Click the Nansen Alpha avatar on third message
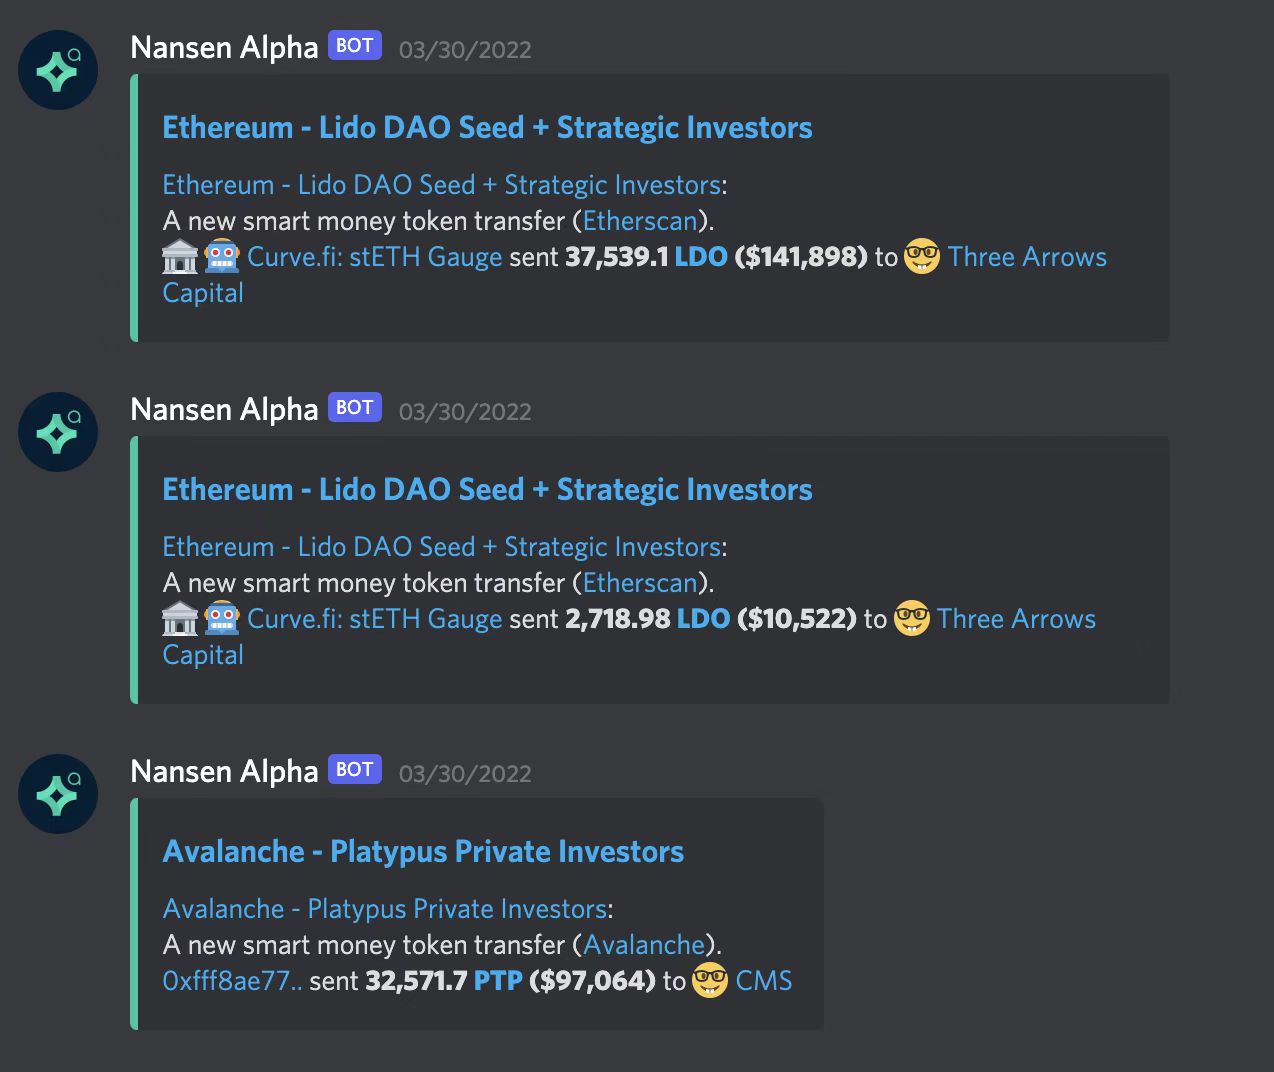 click(58, 794)
